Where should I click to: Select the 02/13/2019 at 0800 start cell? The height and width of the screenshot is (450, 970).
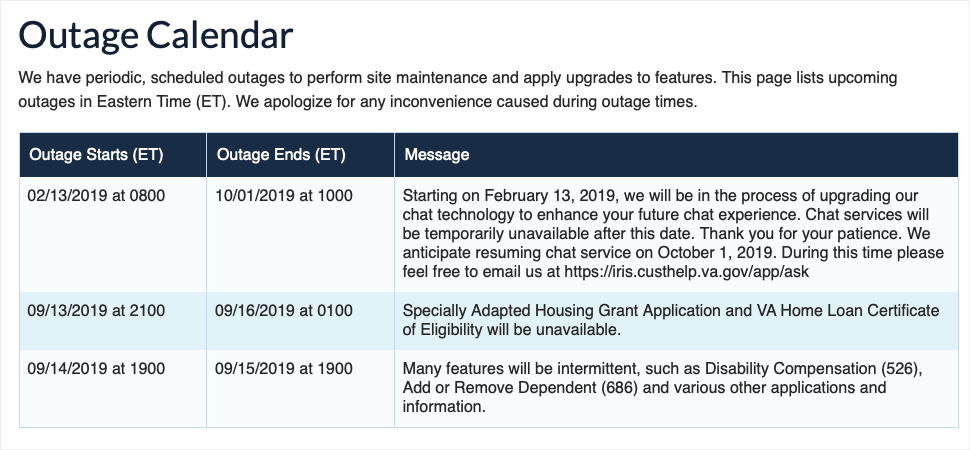point(96,196)
